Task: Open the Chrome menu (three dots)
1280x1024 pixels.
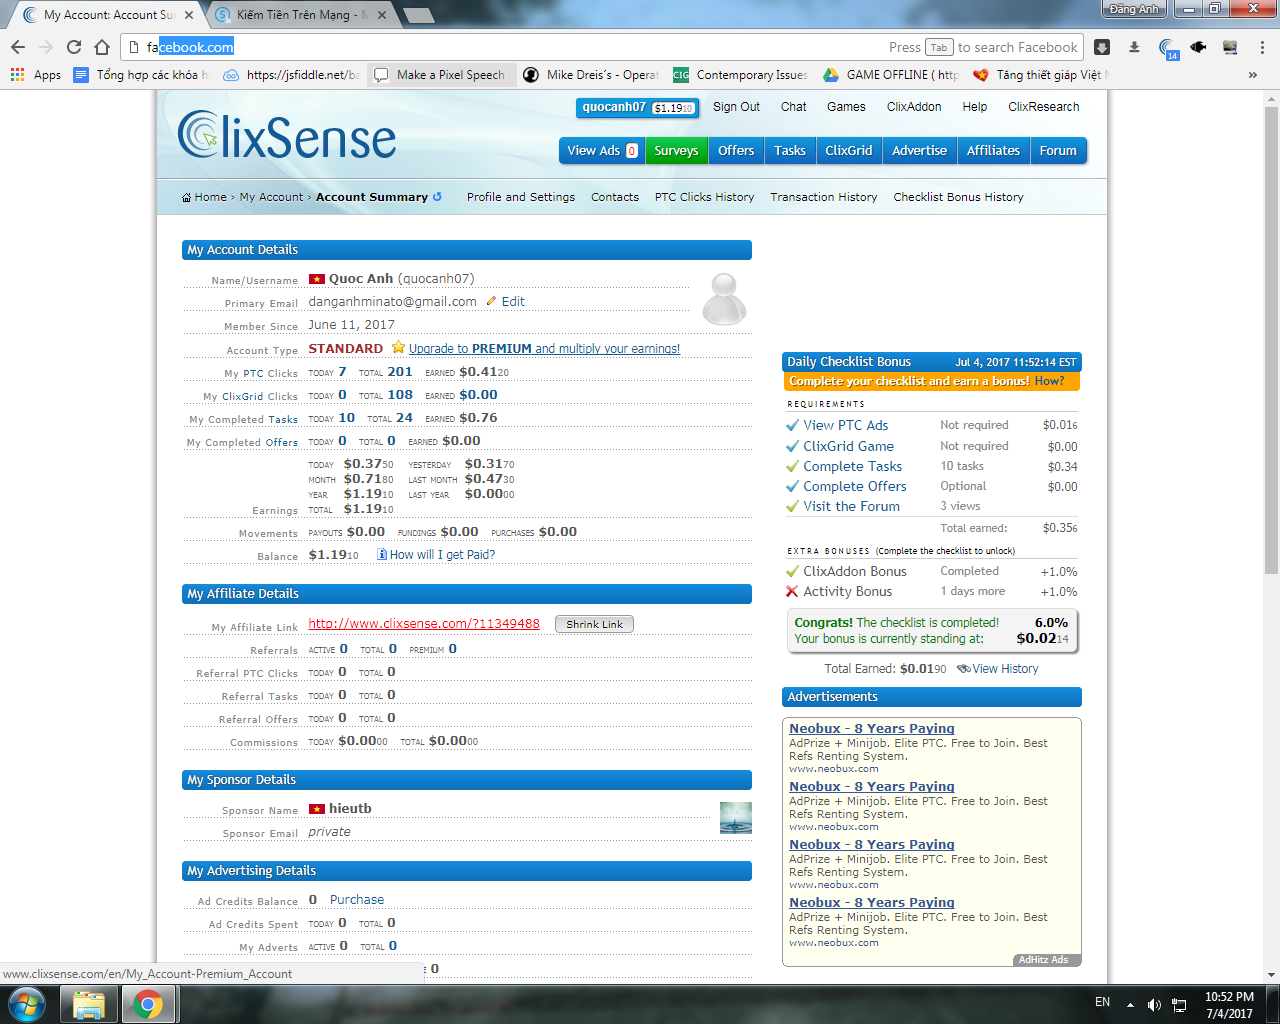Action: point(1262,47)
